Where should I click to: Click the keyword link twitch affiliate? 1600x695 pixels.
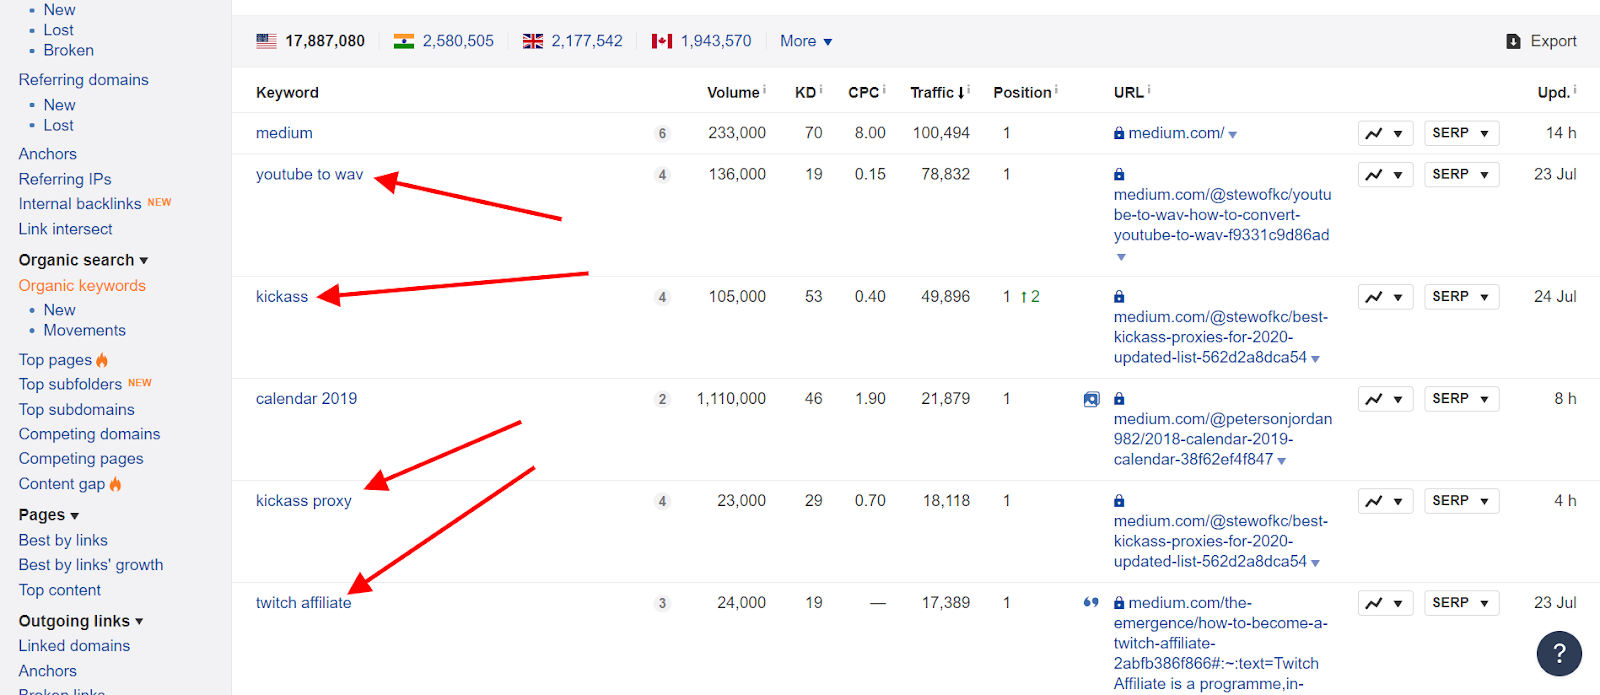coord(303,602)
